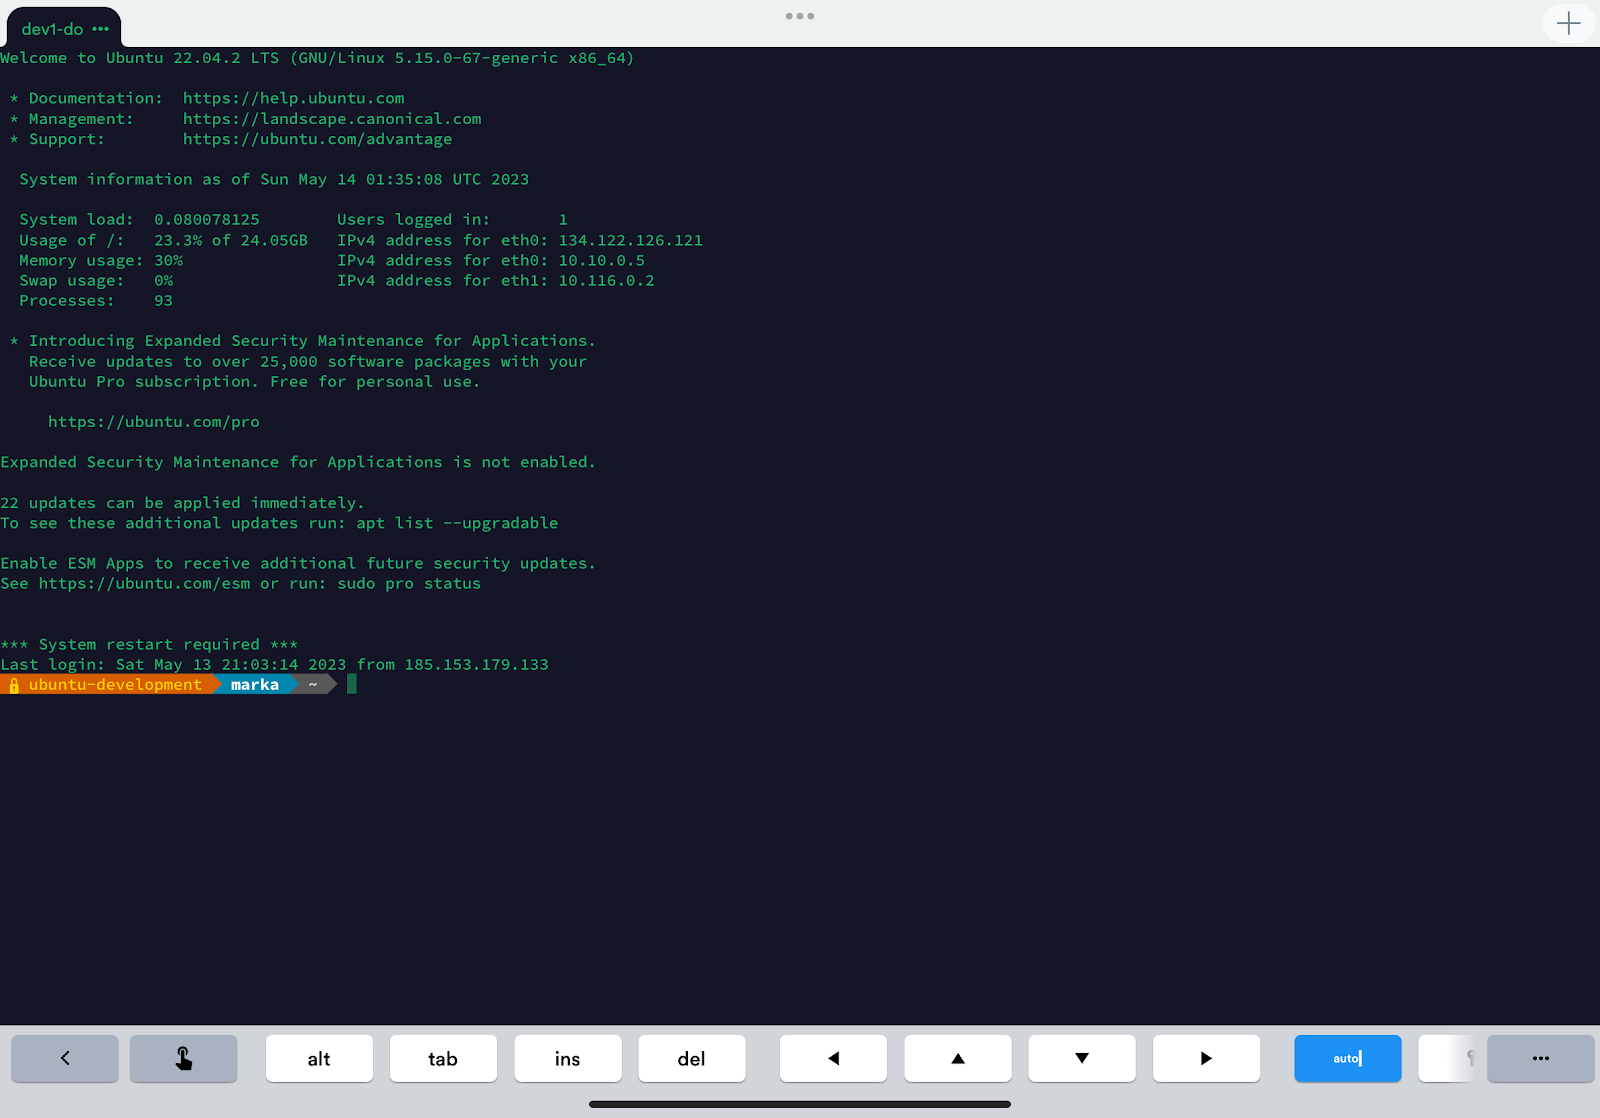Click the '22 updates can be applied immediately' line
The width and height of the screenshot is (1600, 1118).
182,503
